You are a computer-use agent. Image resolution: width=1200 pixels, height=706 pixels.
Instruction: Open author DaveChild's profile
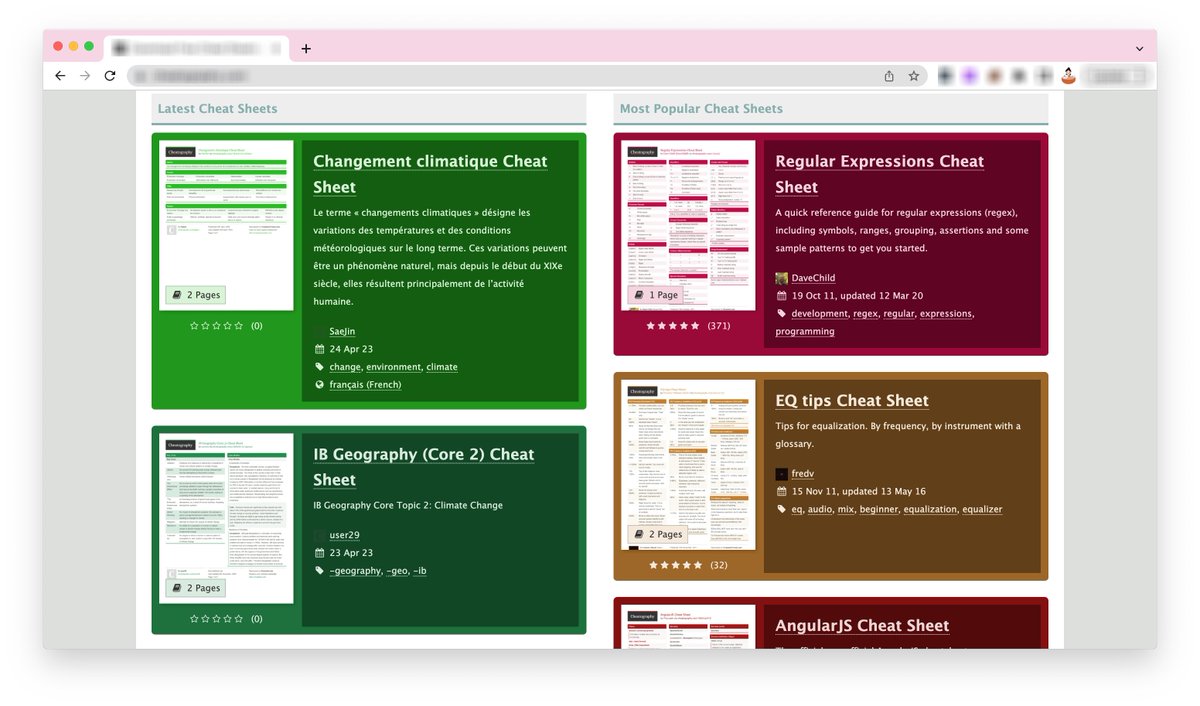813,278
